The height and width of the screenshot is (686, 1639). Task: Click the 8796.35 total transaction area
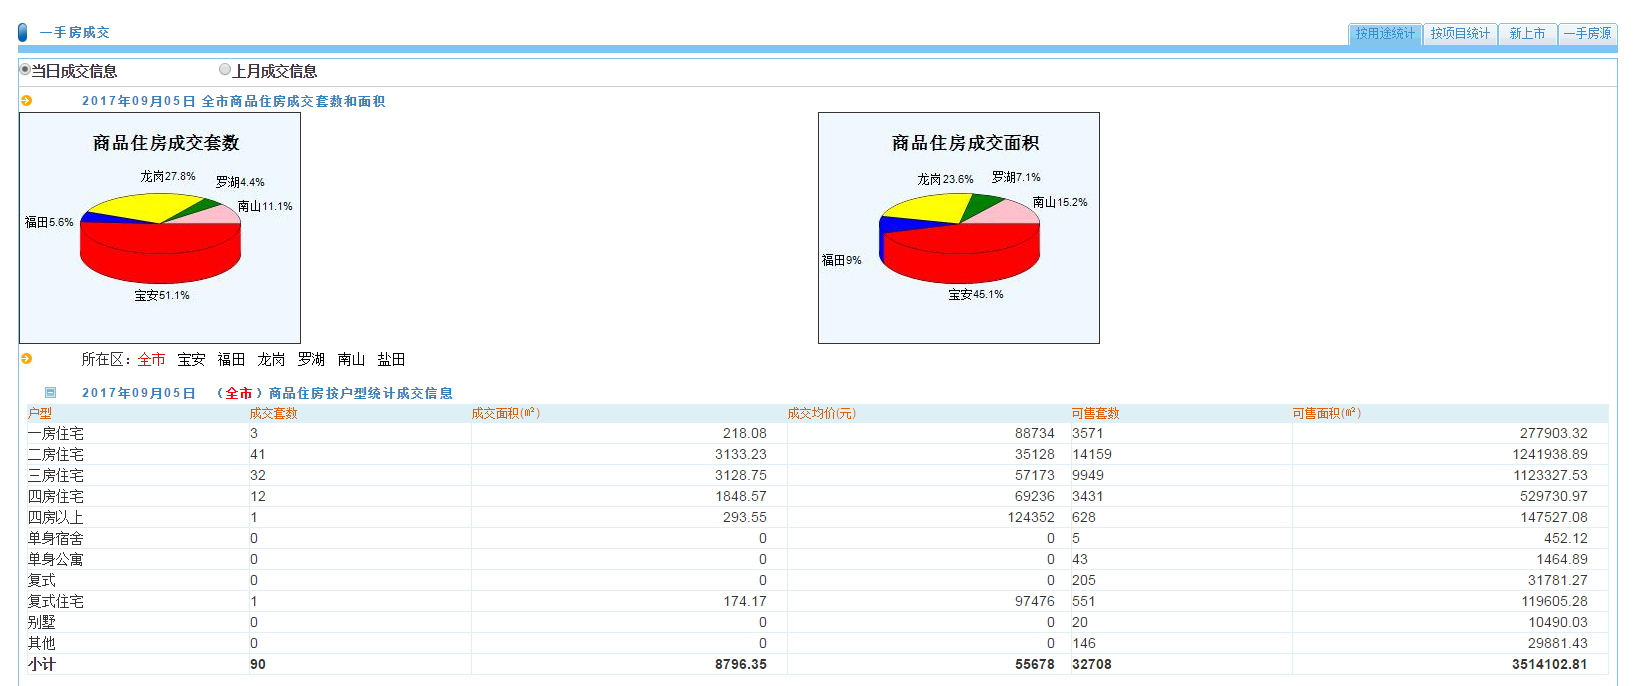741,664
